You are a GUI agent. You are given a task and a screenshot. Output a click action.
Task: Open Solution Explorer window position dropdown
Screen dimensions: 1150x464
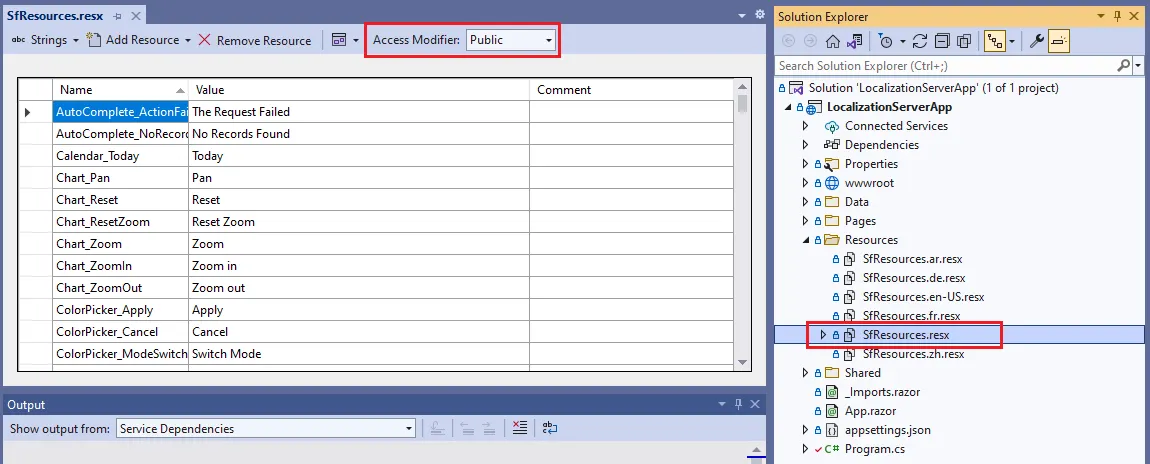pos(1102,16)
